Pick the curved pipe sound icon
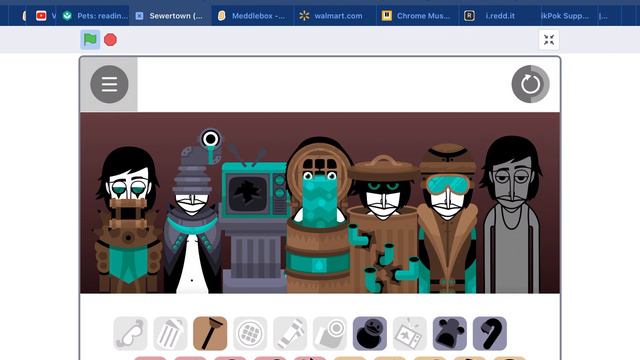Screen dimensions: 640x360 [x=490, y=333]
